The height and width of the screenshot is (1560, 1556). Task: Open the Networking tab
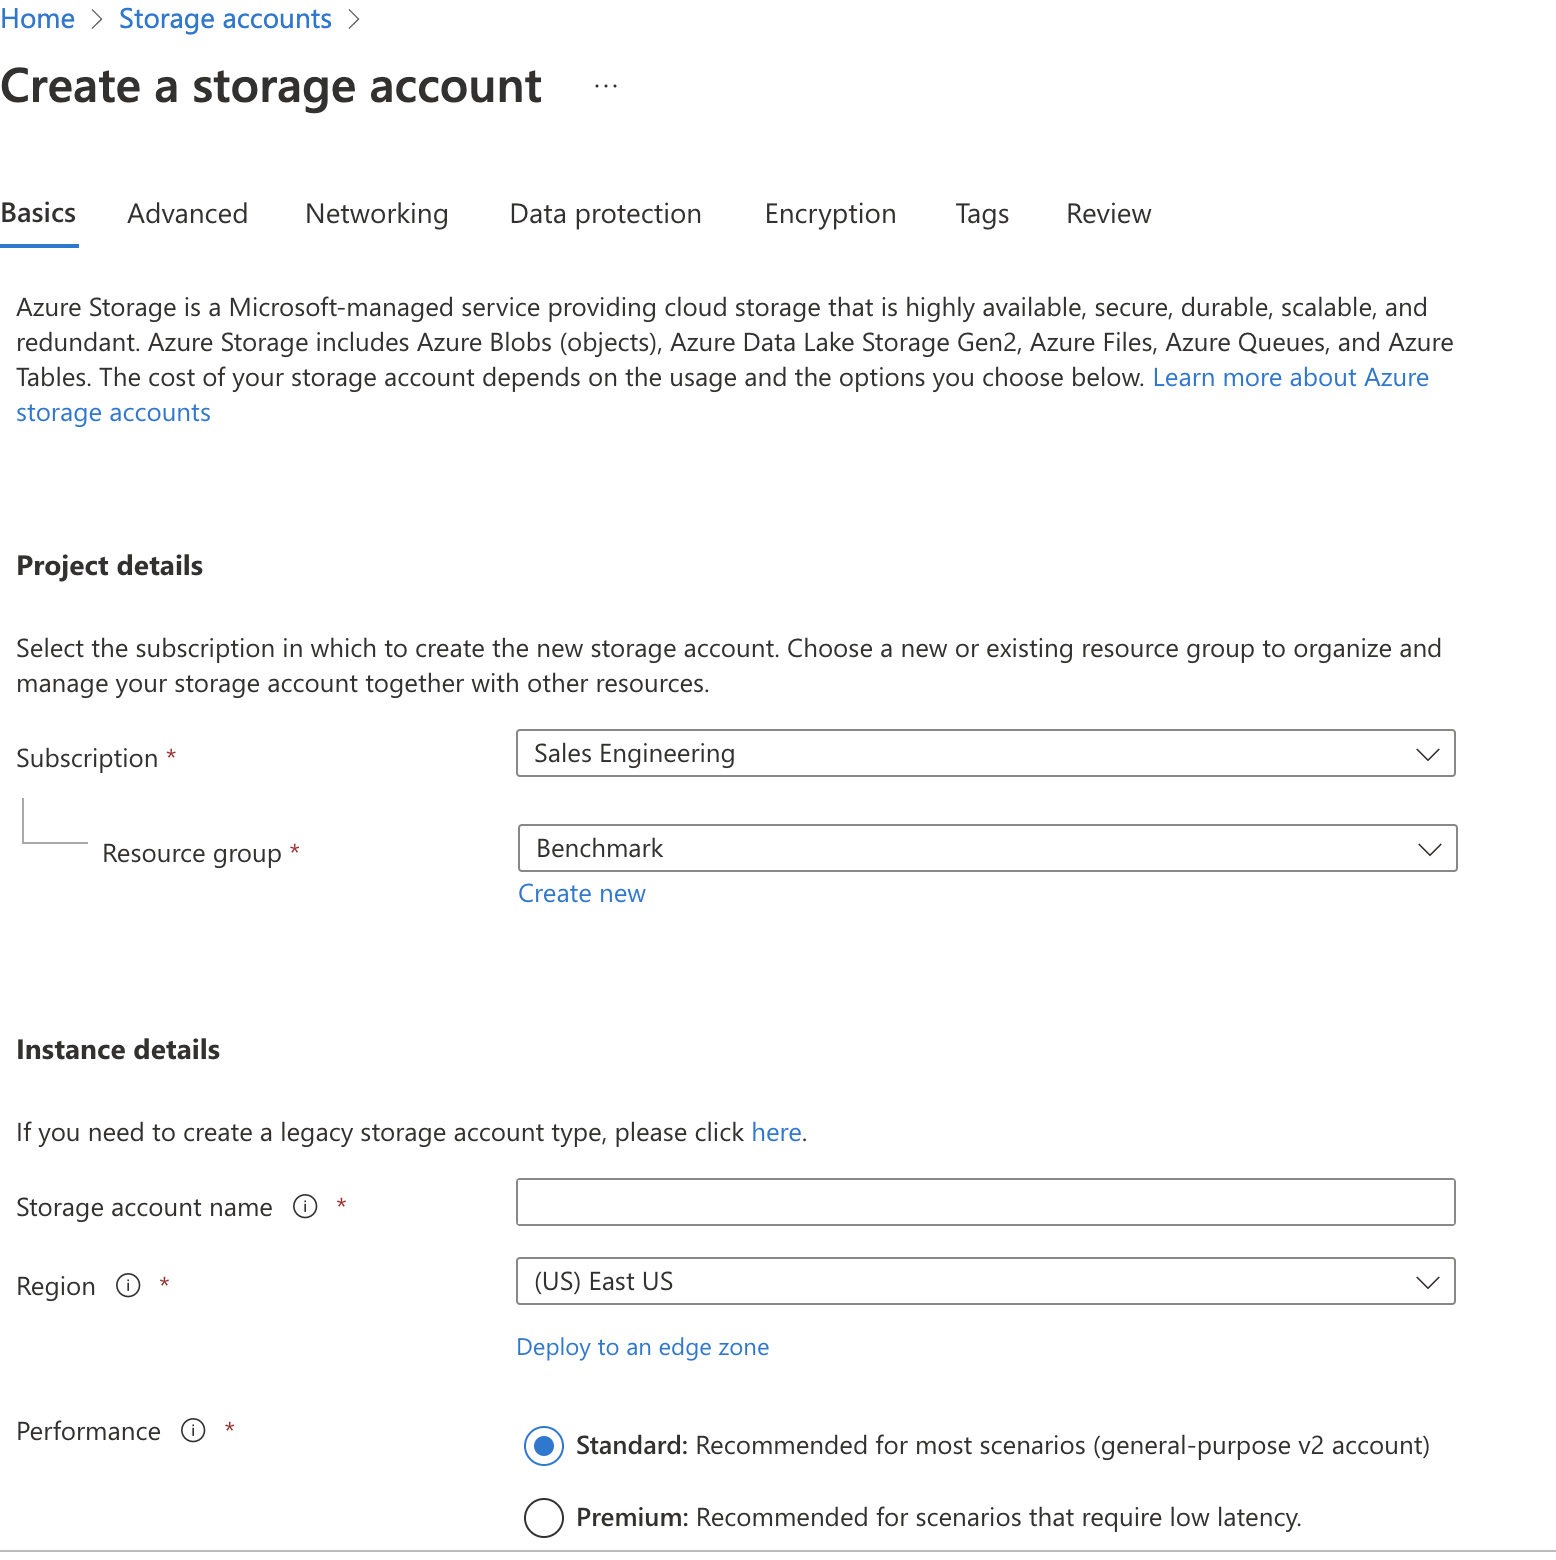pyautogui.click(x=377, y=214)
